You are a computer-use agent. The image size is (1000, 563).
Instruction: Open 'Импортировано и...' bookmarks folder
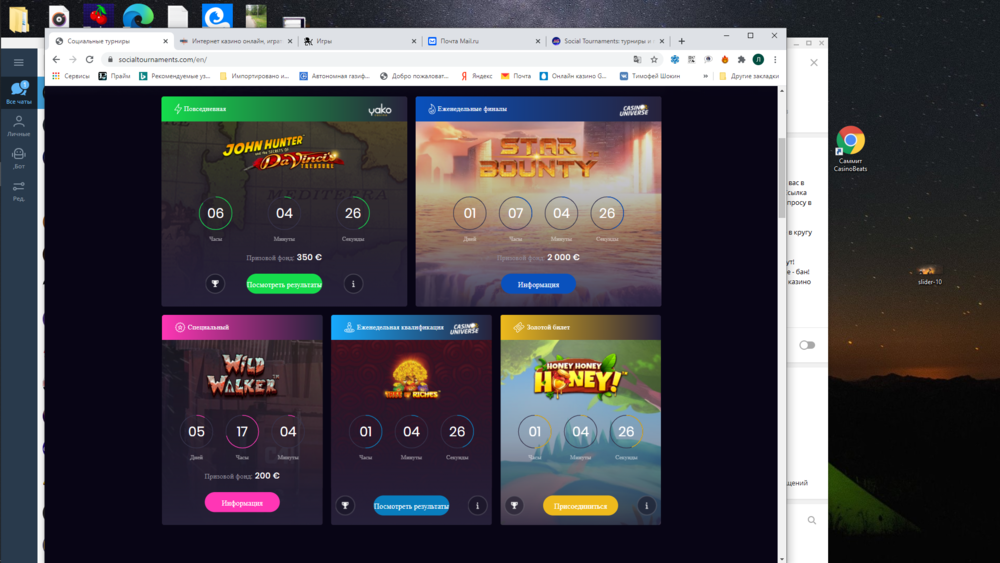tap(254, 76)
